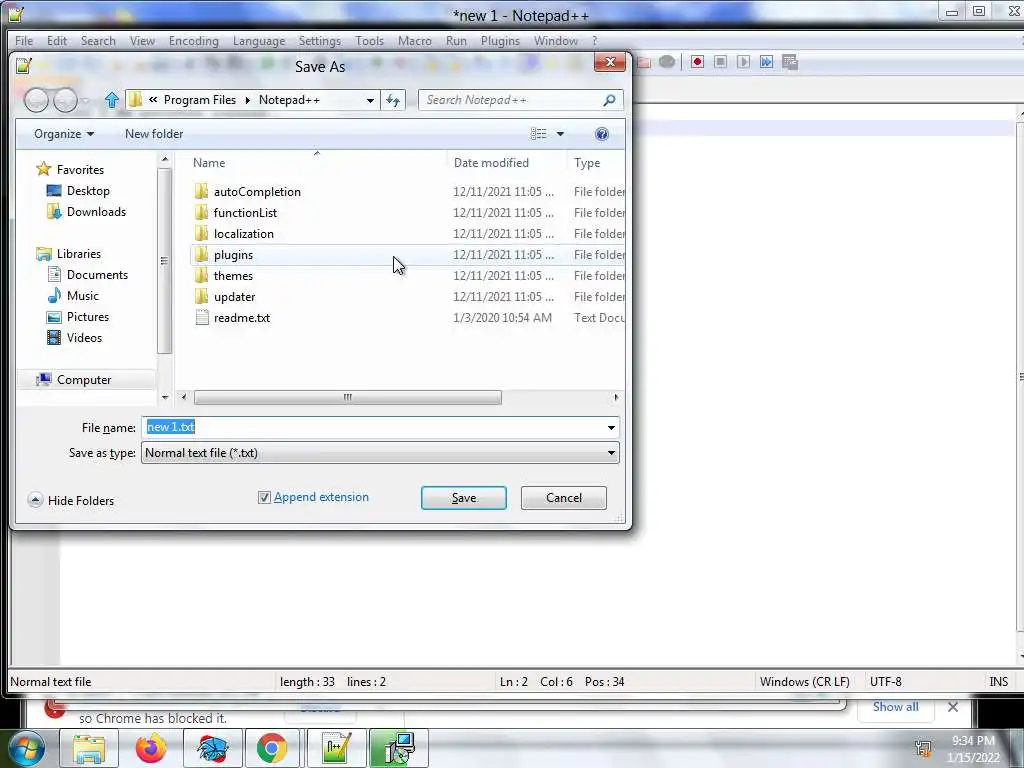
Task: Open the blue character app in taskbar
Action: (212, 748)
